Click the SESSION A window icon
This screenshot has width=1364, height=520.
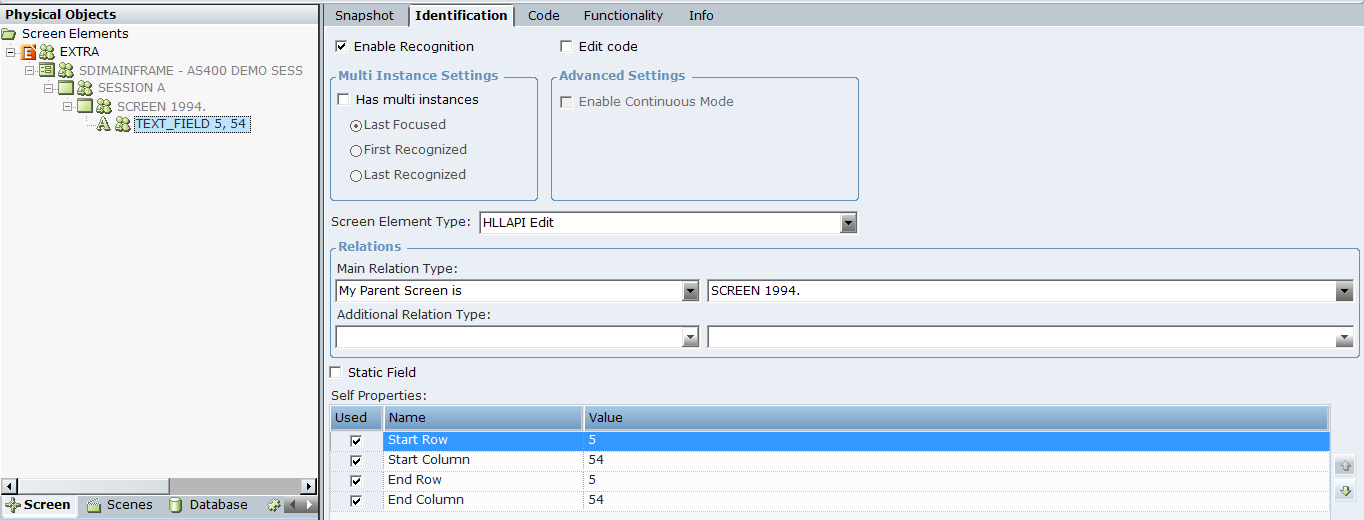click(x=66, y=88)
